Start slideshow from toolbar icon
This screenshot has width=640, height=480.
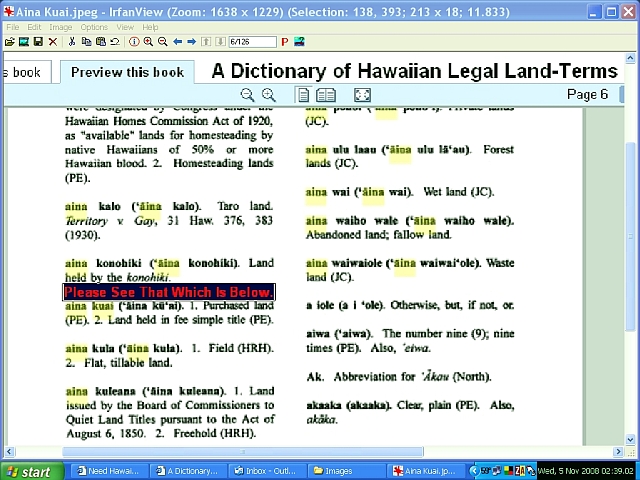(24, 42)
